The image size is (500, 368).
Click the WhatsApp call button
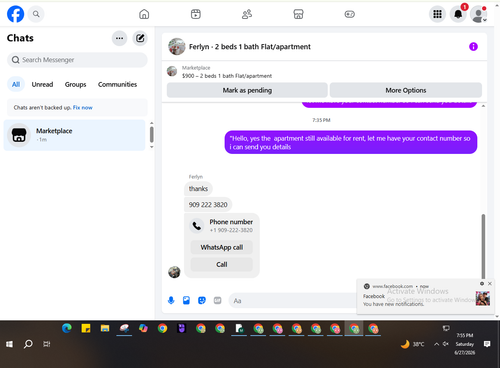(x=222, y=247)
